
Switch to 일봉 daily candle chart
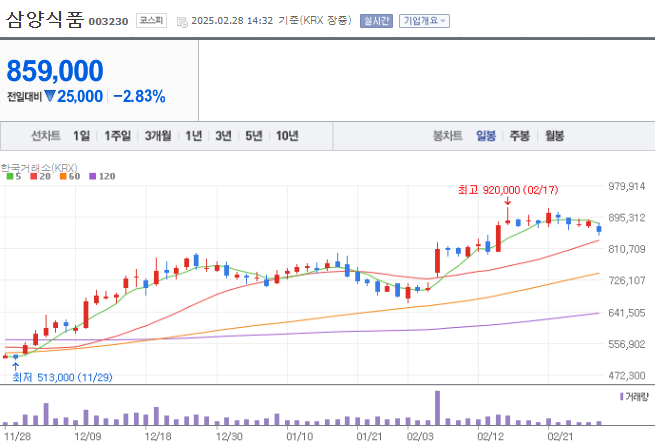(x=486, y=136)
